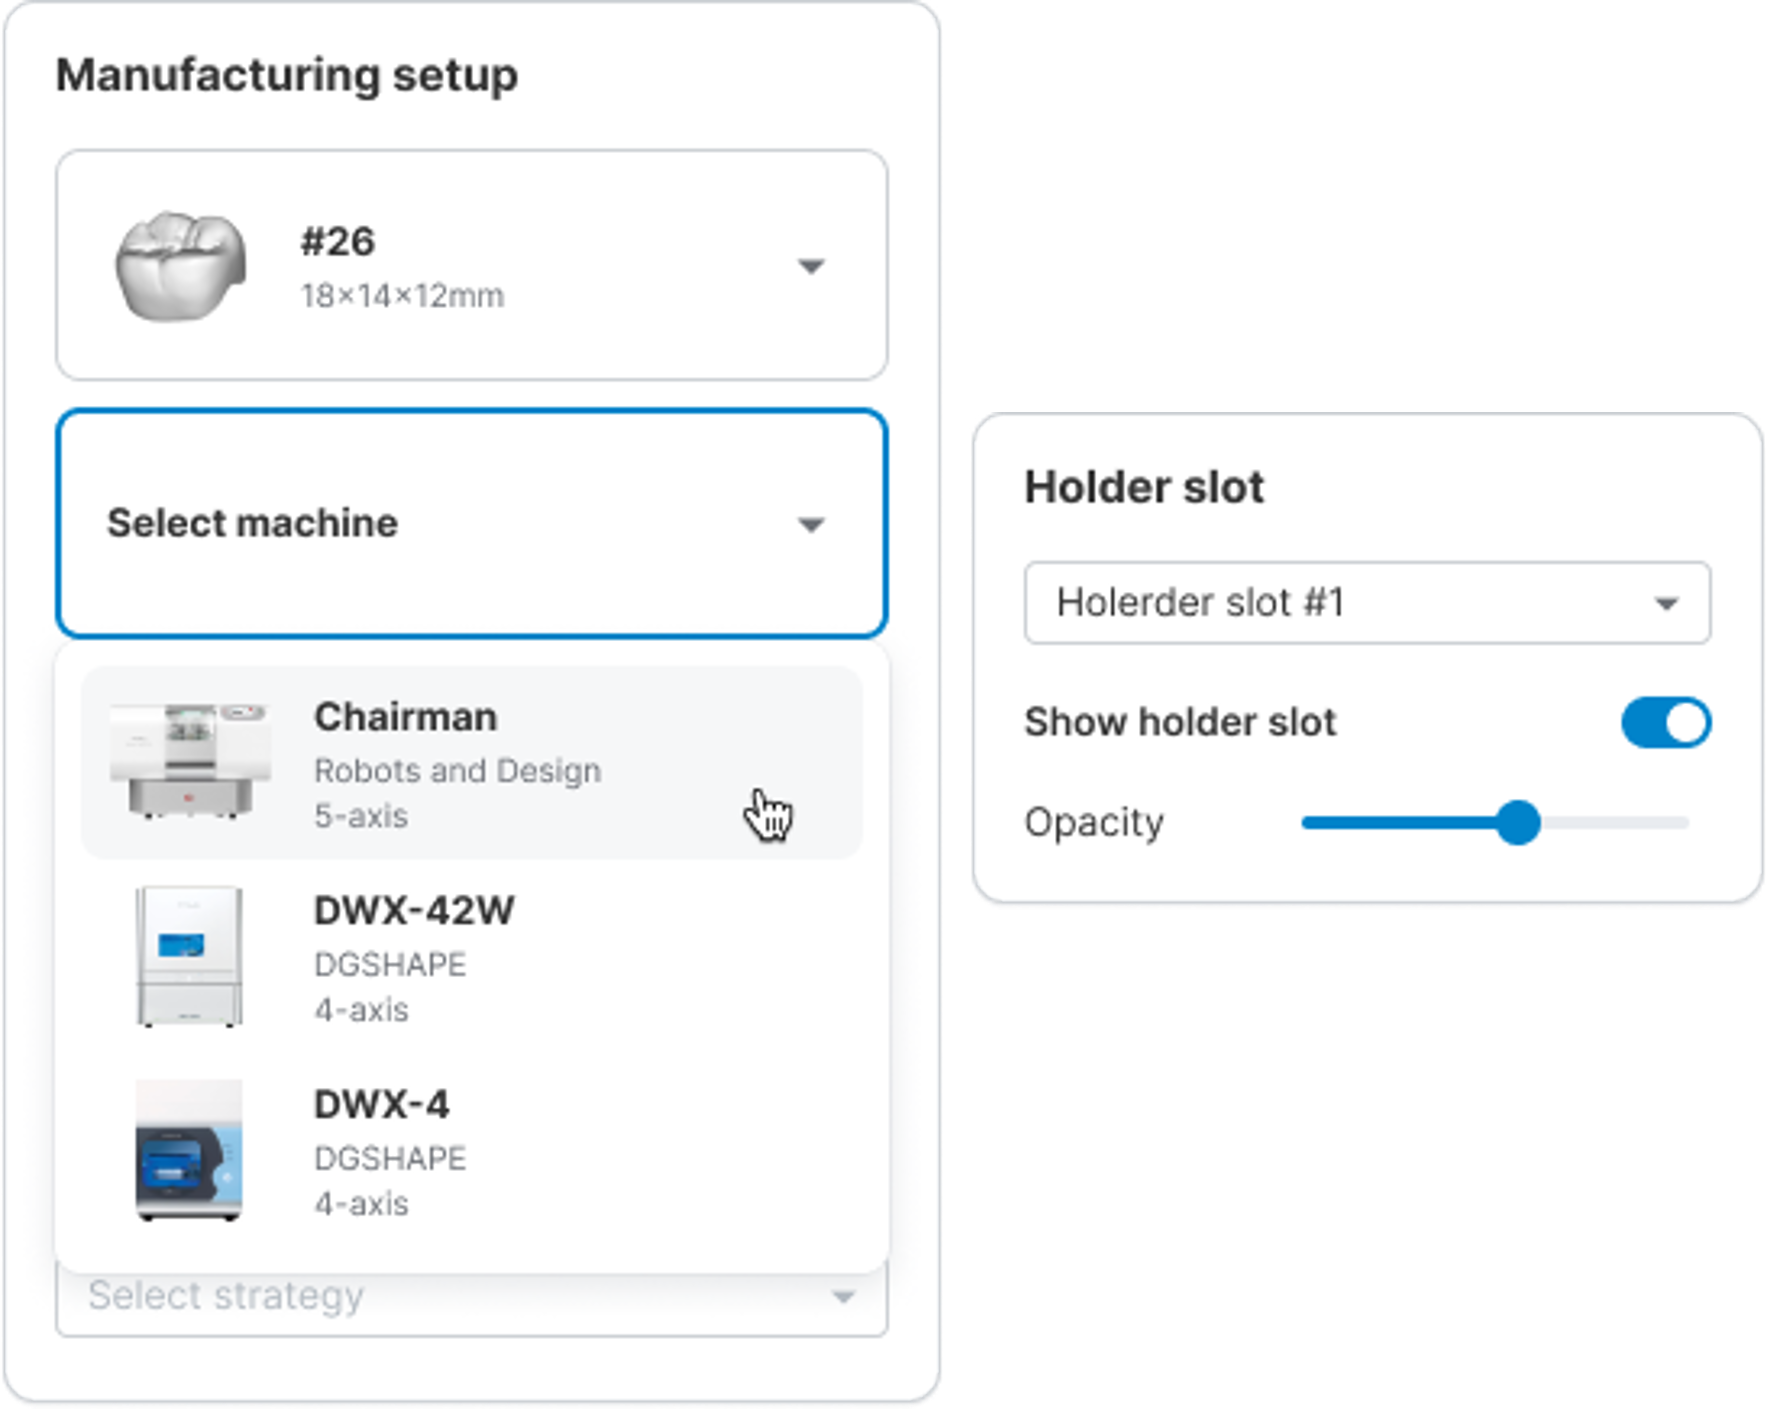
Task: Click the Opacity slider handle
Action: point(1518,823)
